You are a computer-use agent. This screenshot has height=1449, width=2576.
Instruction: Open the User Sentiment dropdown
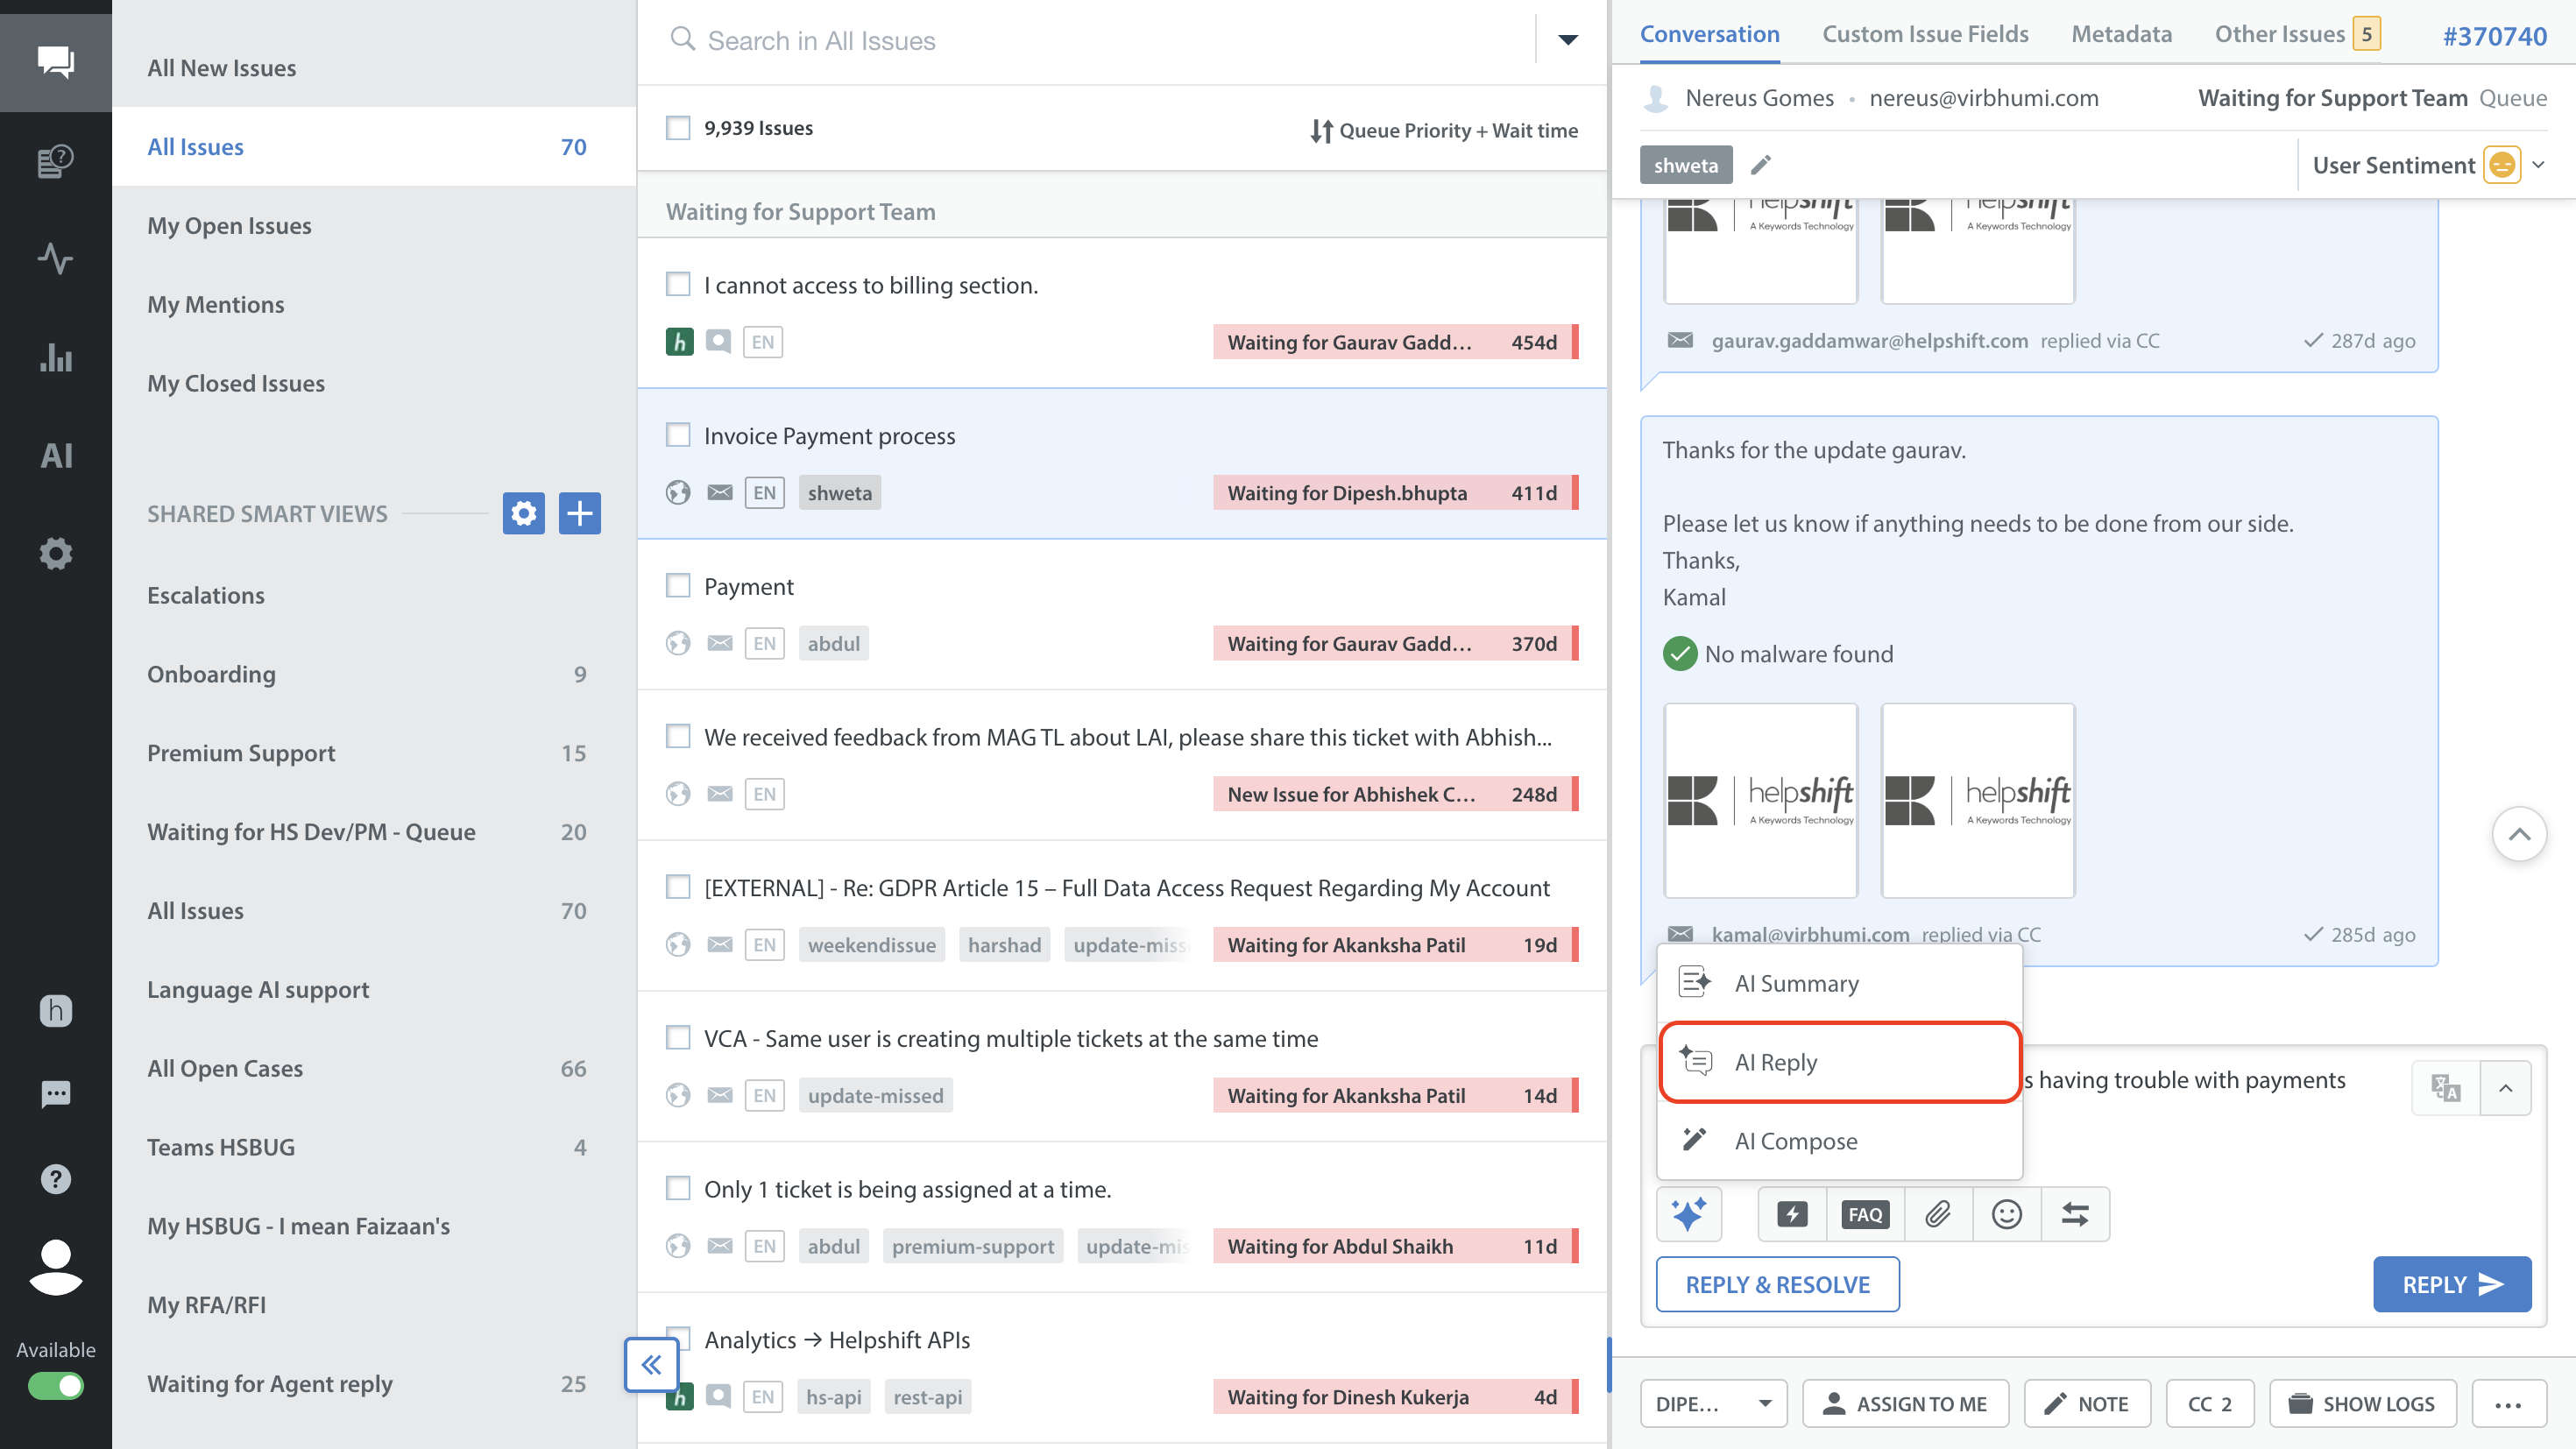tap(2538, 165)
